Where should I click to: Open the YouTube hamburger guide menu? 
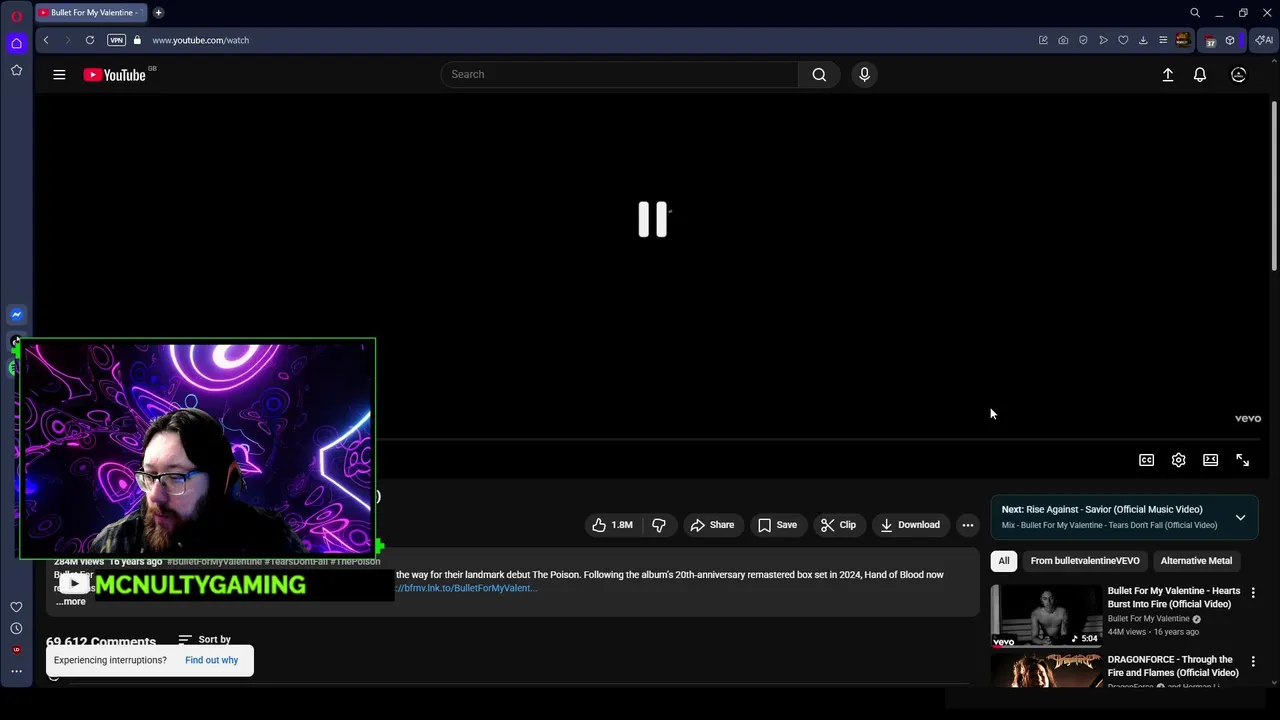[59, 74]
